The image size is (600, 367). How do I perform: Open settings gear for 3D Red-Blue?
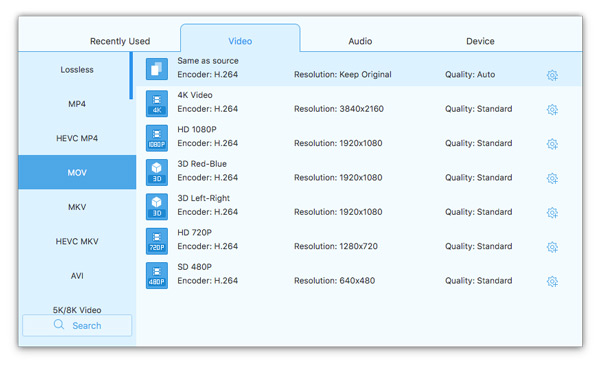(552, 178)
